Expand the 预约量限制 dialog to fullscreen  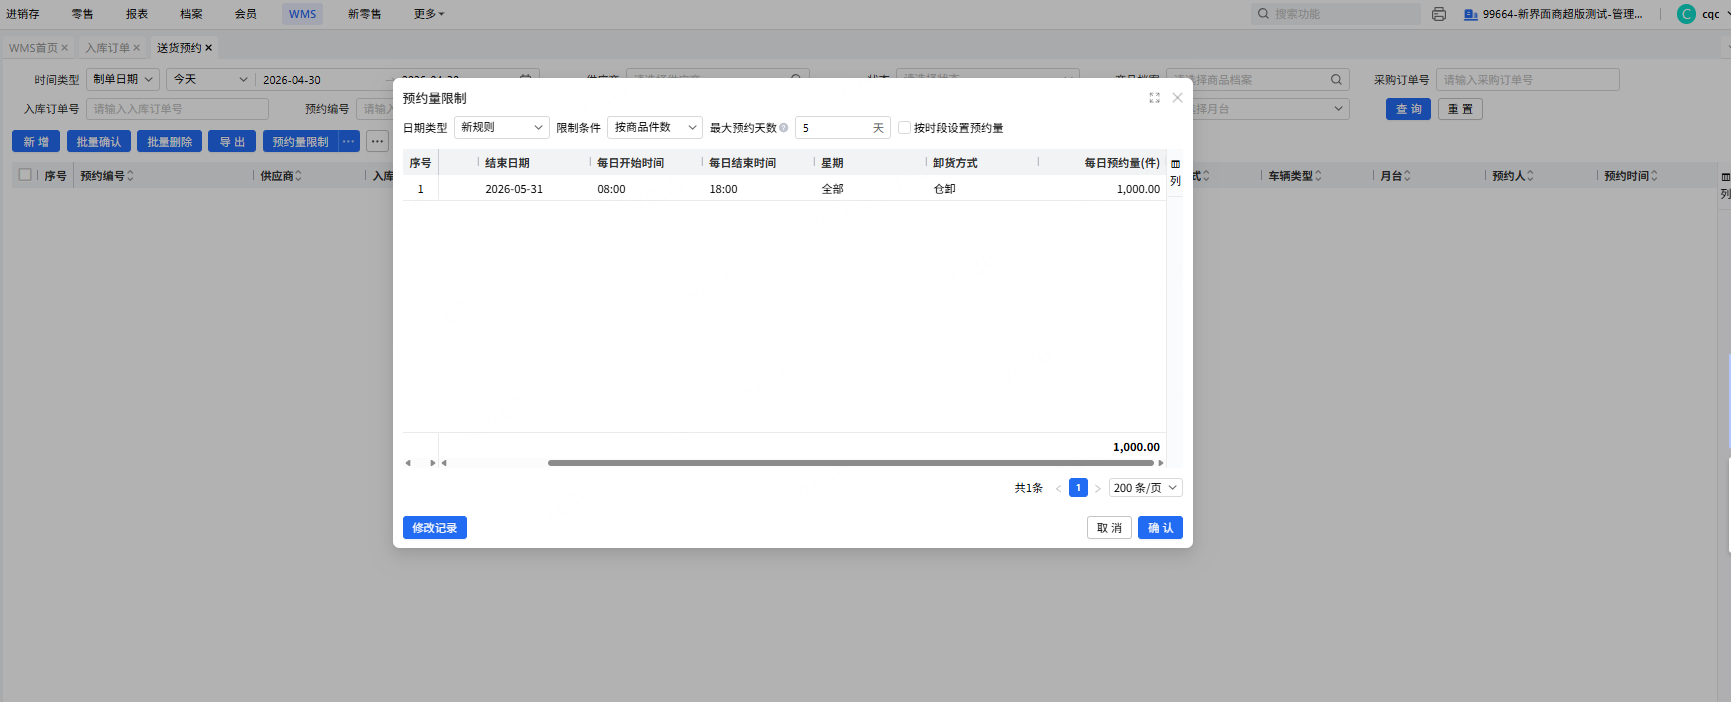coord(1154,98)
